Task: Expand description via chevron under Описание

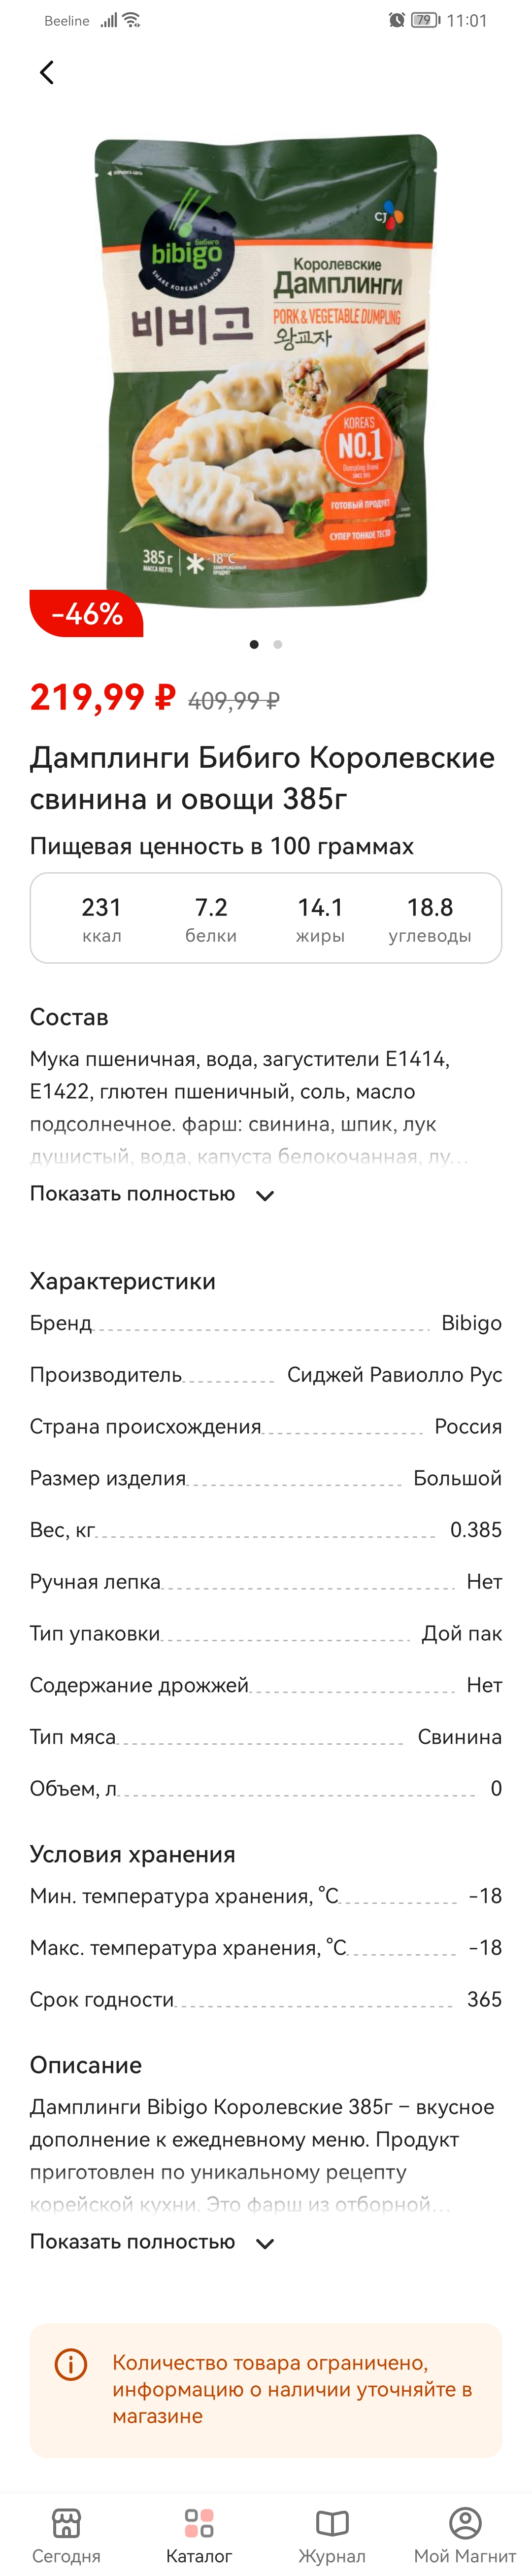Action: (265, 2243)
